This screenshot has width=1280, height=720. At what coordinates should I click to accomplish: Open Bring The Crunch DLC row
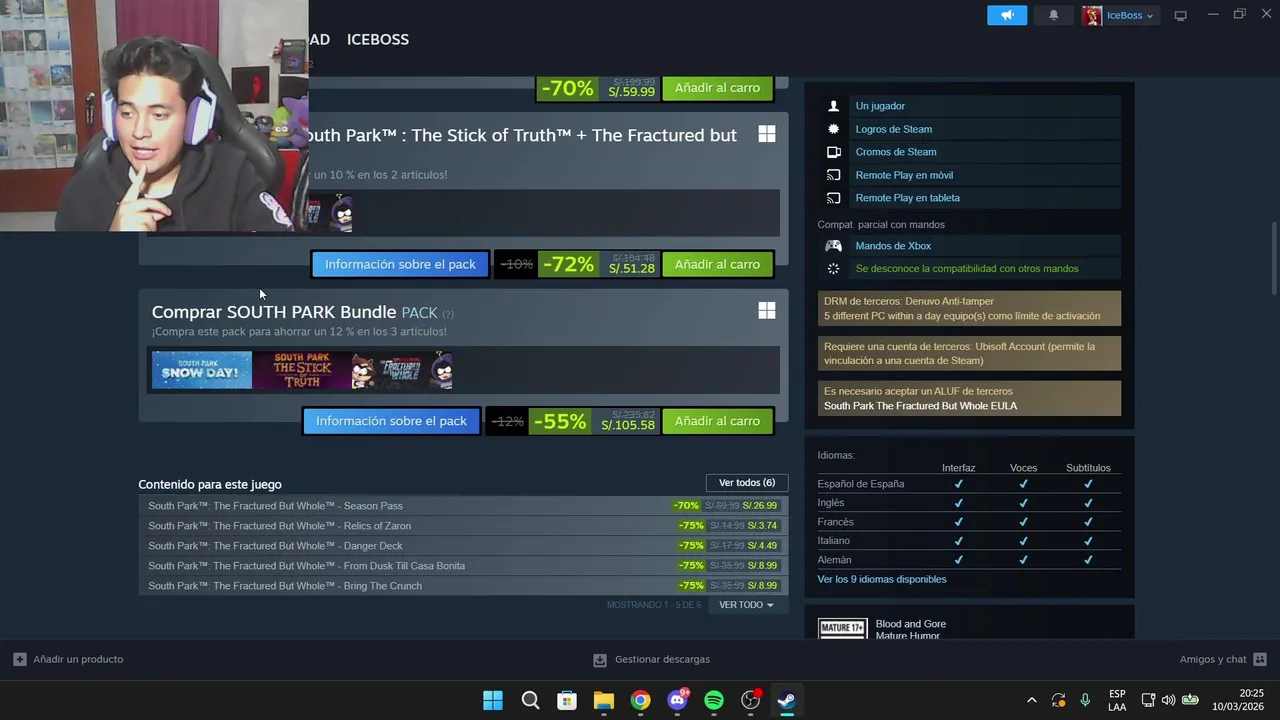463,586
